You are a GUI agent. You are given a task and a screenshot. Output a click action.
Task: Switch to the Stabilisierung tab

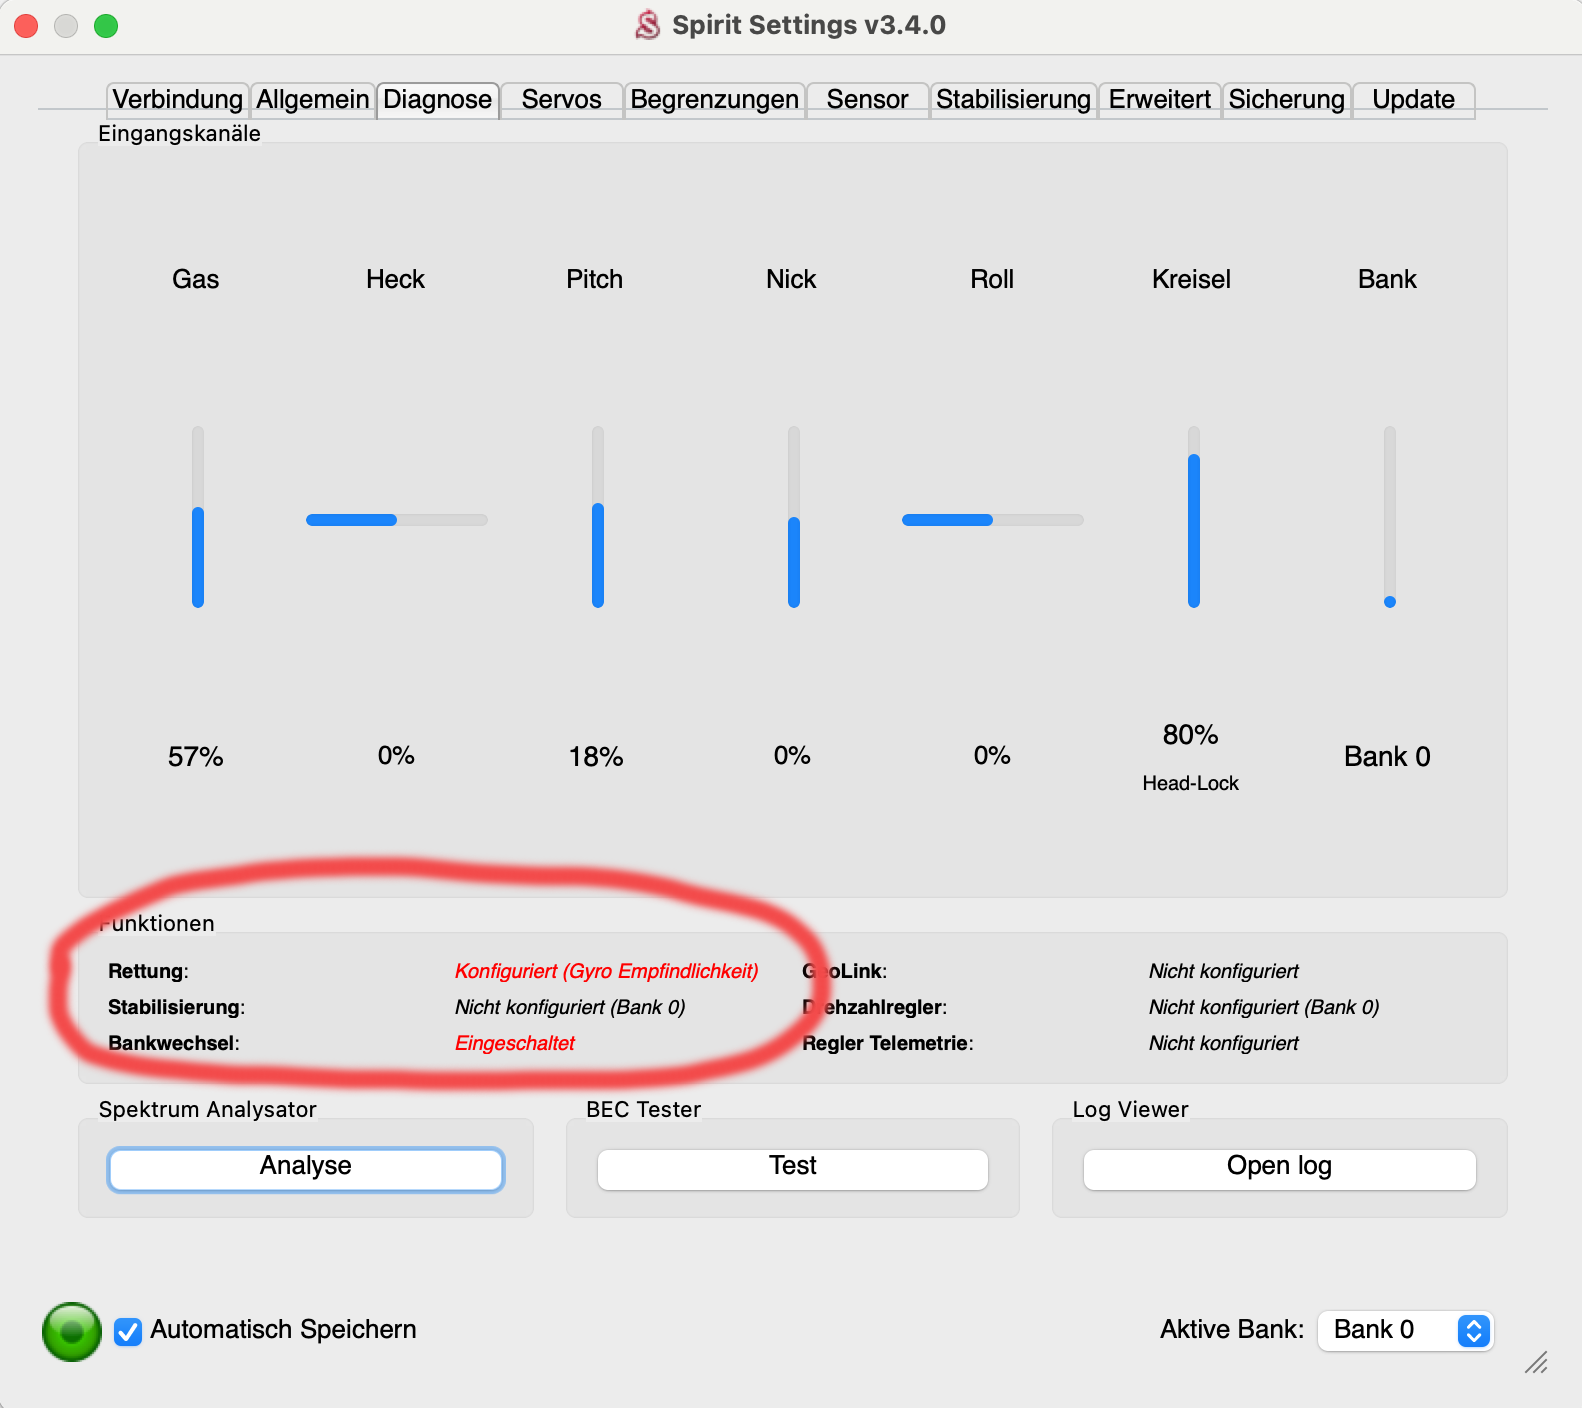click(1013, 100)
